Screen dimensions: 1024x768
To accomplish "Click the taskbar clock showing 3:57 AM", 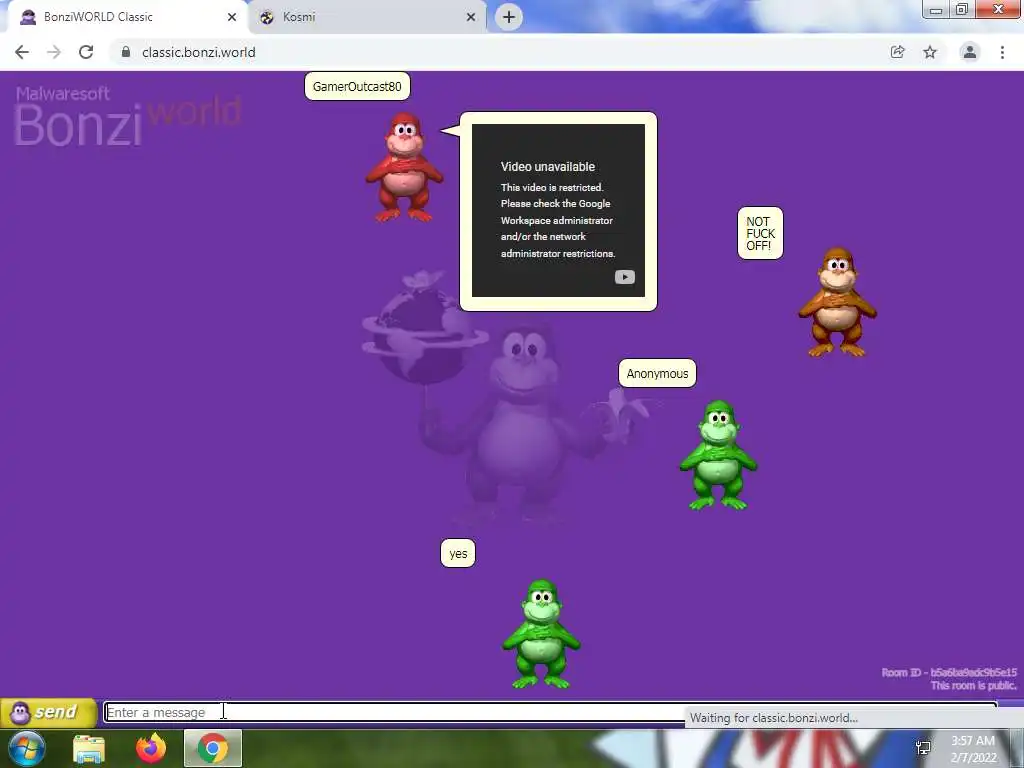I will coord(973,749).
